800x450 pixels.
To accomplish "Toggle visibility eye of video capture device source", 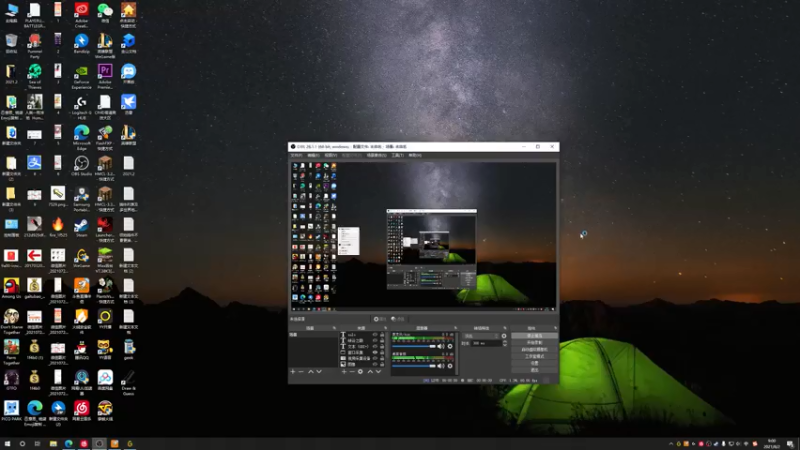I will click(x=375, y=358).
